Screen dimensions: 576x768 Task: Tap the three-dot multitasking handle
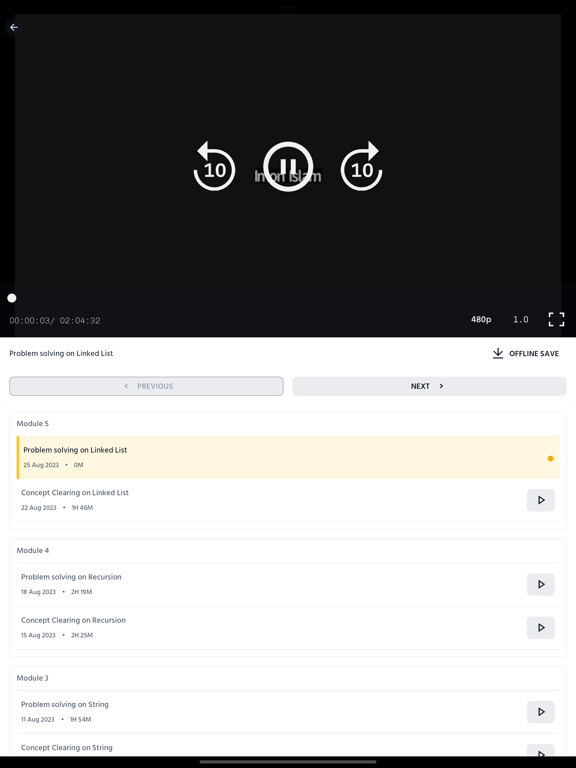tap(288, 7)
